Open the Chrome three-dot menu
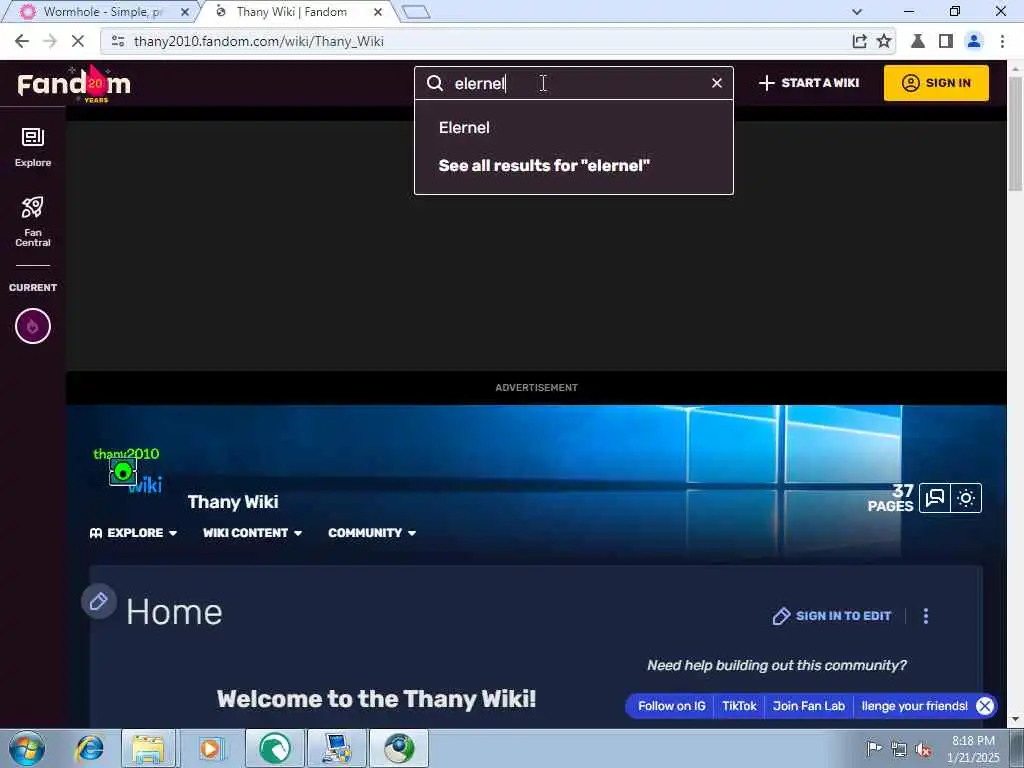 click(1002, 41)
